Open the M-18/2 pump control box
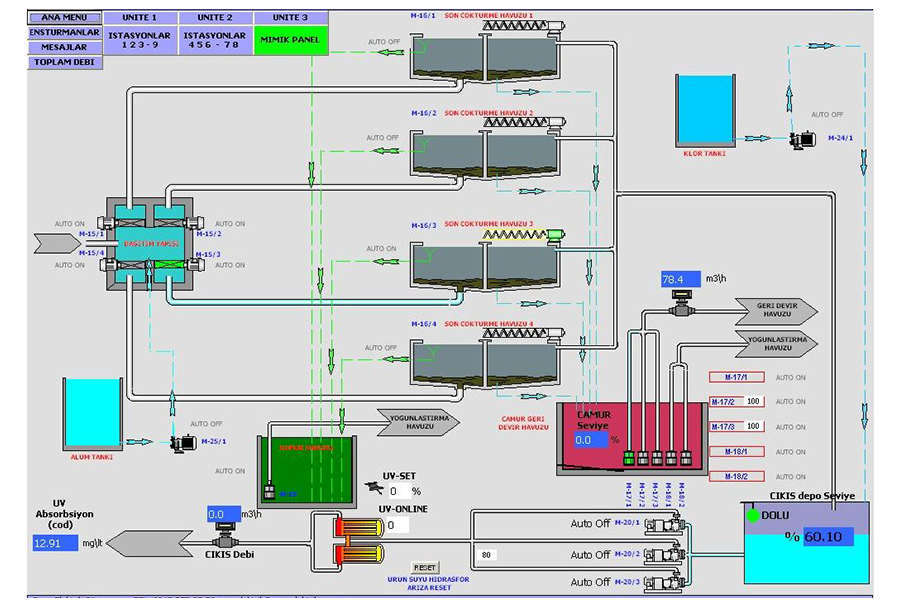Viewport: 900px width, 607px height. (736, 476)
